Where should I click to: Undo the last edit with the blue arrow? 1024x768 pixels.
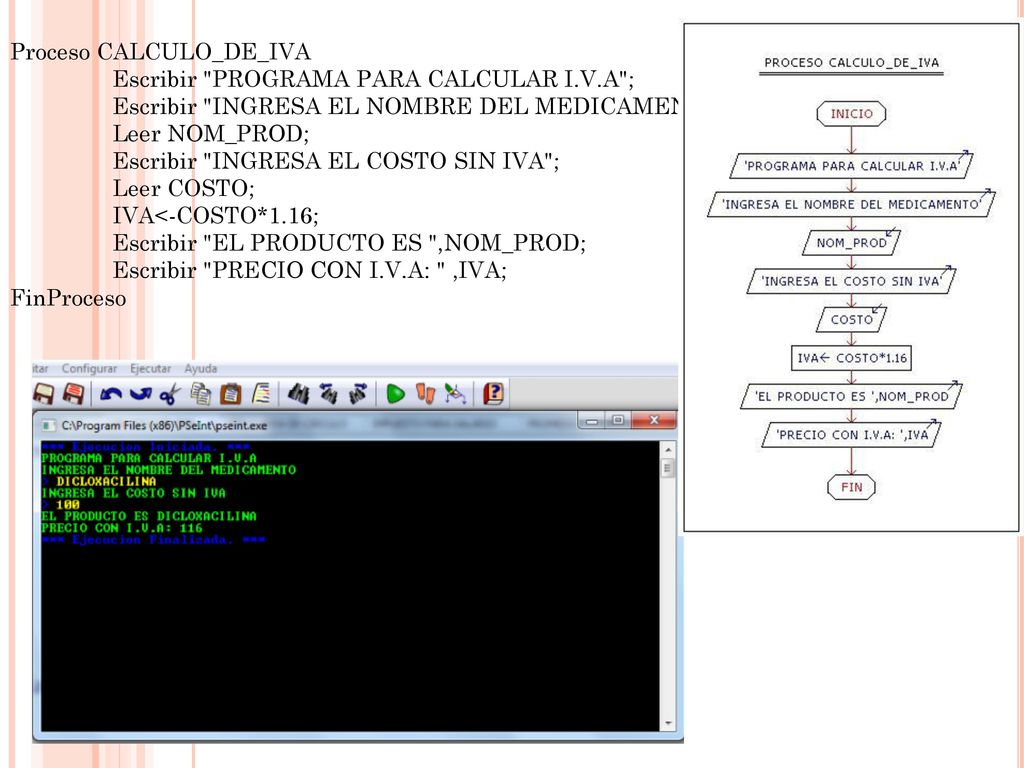(111, 394)
